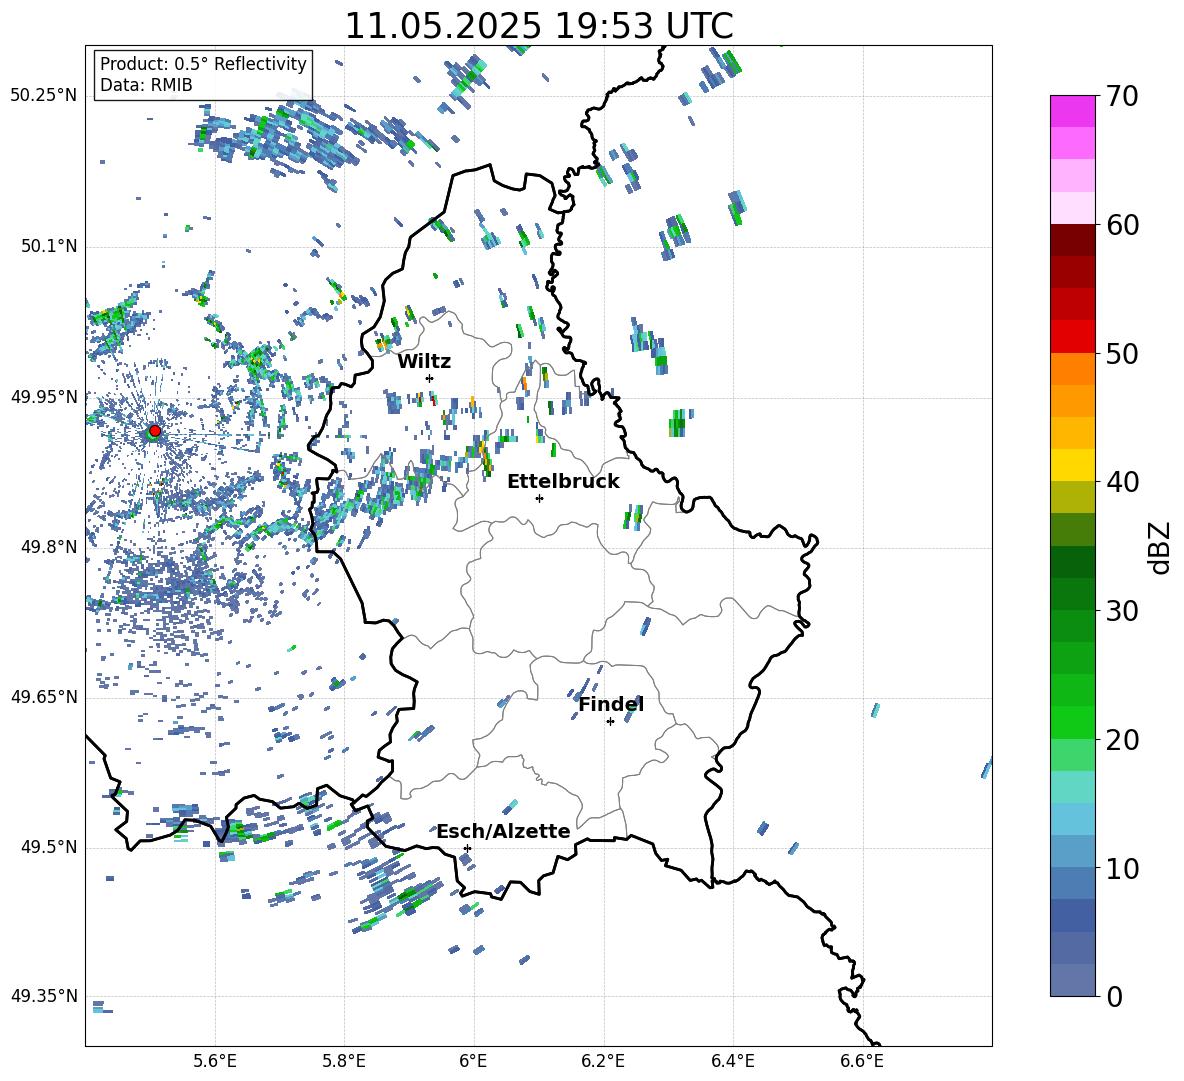Click the cross marker below Ettelbruck
This screenshot has width=1184, height=1081.
539,498
